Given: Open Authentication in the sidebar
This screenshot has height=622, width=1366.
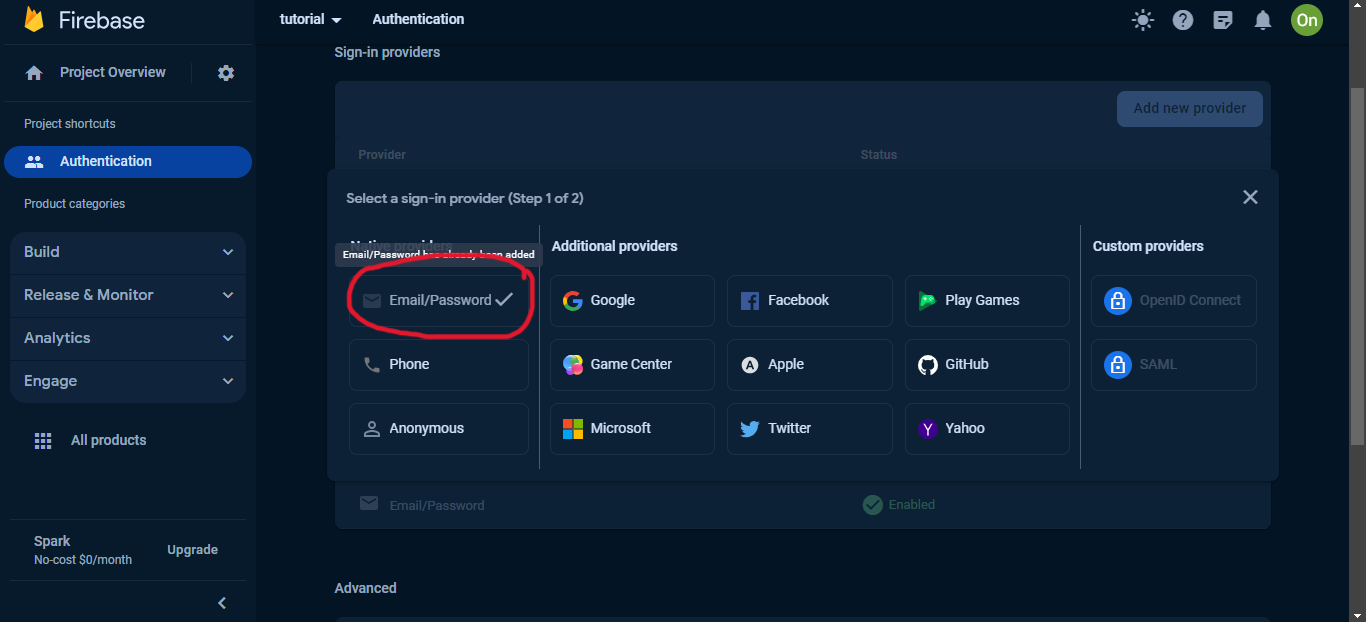Looking at the screenshot, I should (x=128, y=161).
